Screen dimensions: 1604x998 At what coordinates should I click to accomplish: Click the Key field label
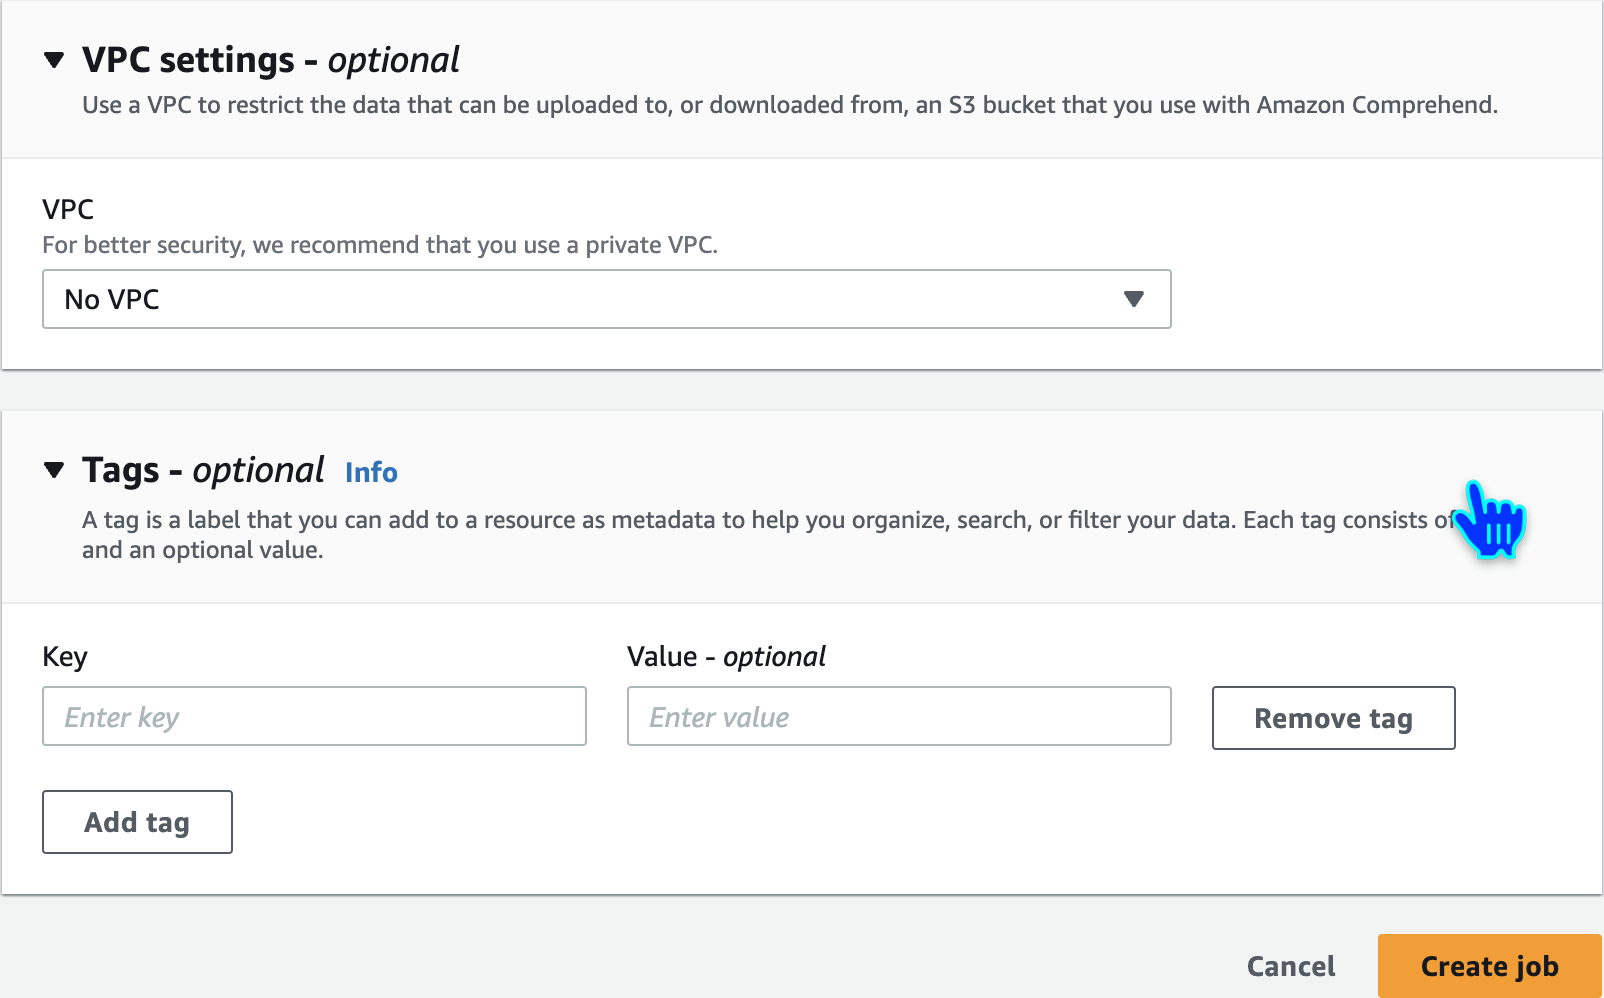pos(65,657)
